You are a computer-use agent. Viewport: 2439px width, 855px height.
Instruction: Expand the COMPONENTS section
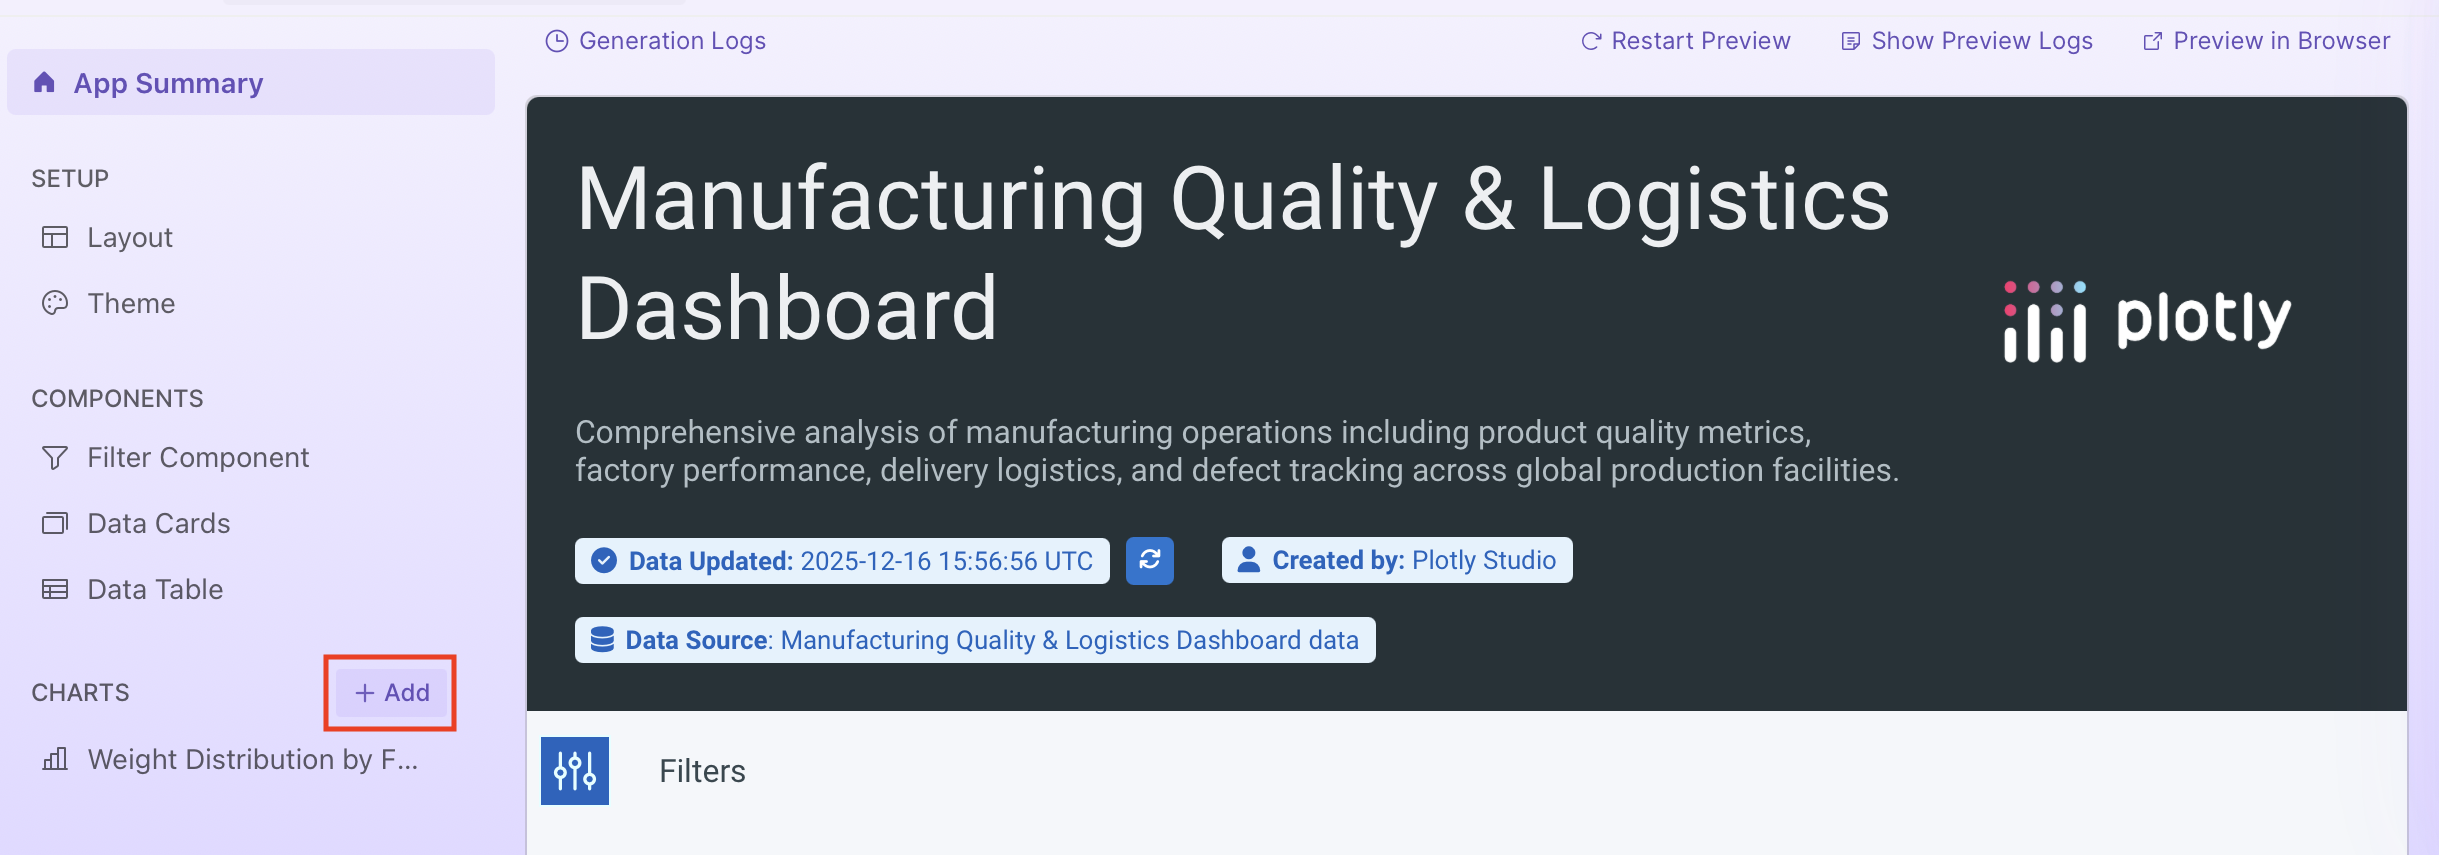[116, 397]
